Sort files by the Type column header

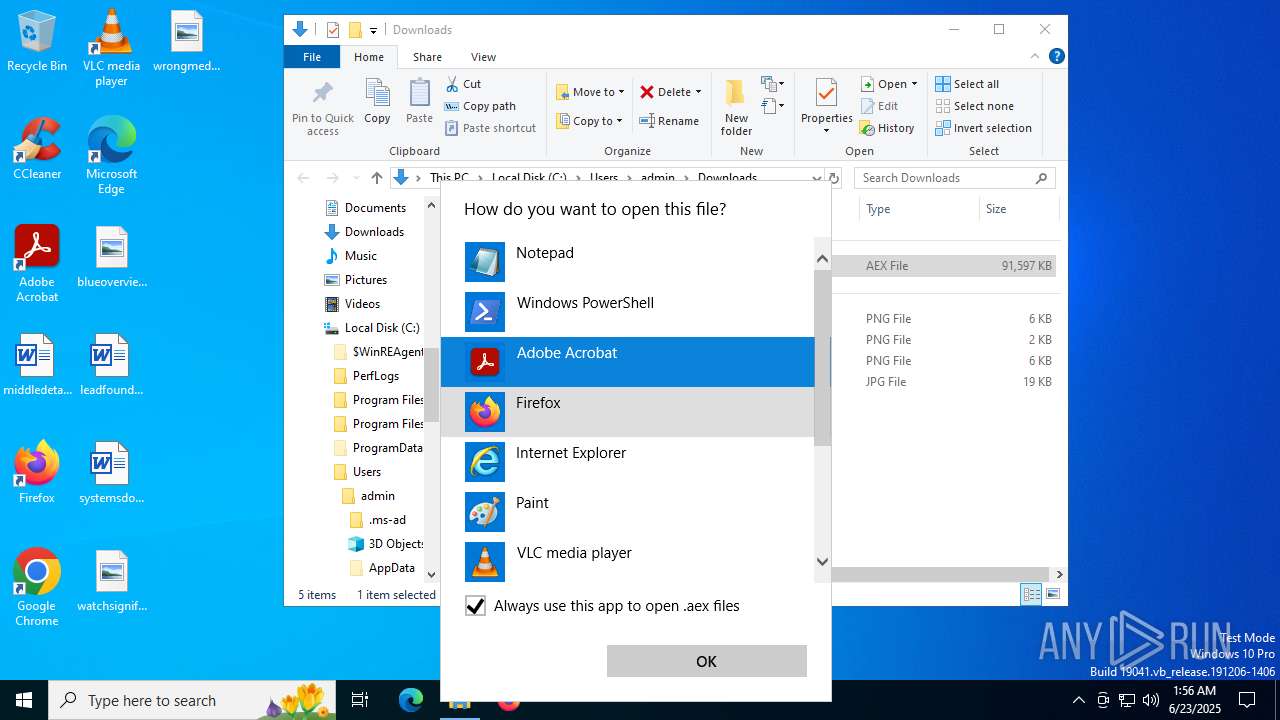click(x=918, y=209)
